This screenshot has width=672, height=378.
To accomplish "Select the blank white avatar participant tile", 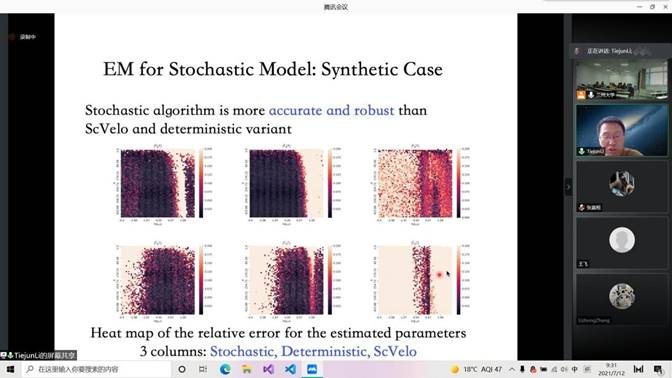I will point(621,244).
